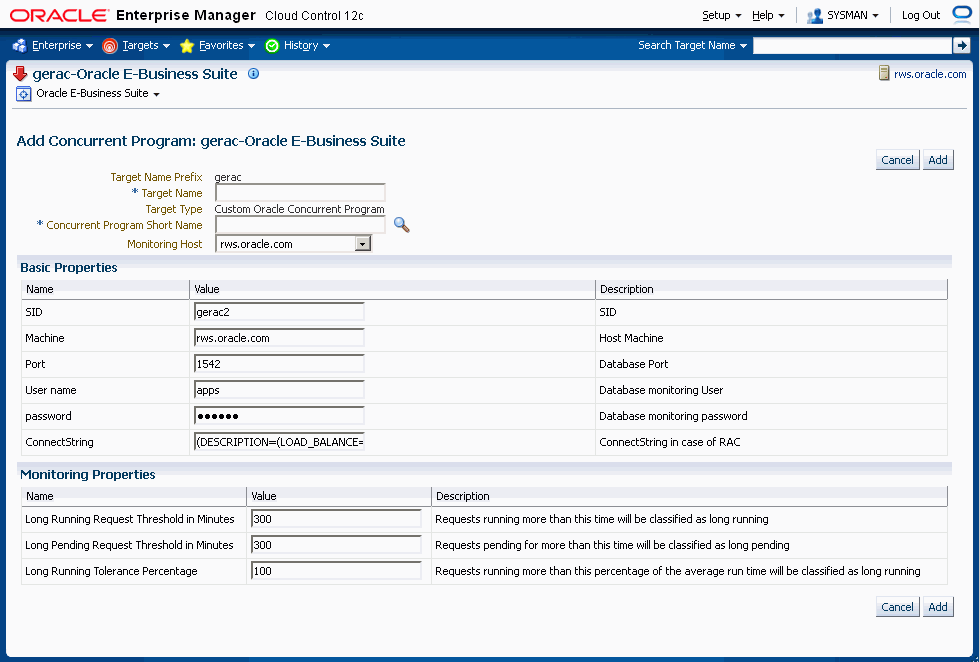Expand the Oracle E-Business Suite dropdown menu
Image resolution: width=980 pixels, height=662 pixels.
click(x=156, y=94)
